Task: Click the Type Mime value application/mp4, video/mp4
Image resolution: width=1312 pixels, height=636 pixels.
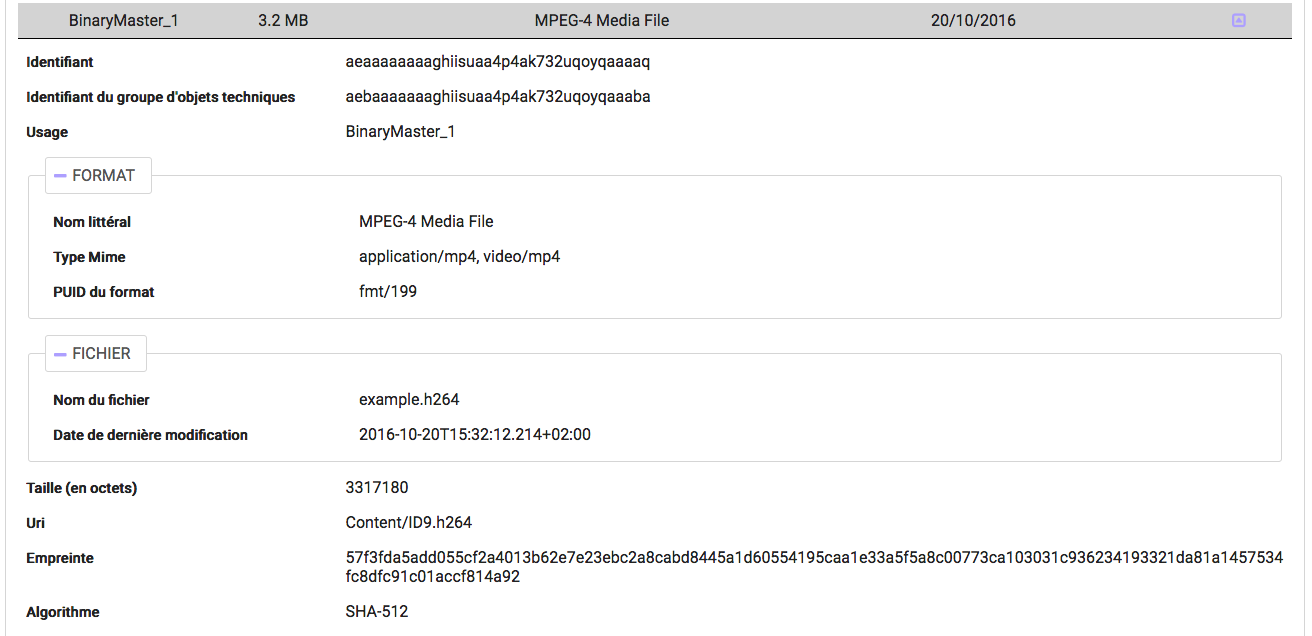Action: [x=460, y=257]
